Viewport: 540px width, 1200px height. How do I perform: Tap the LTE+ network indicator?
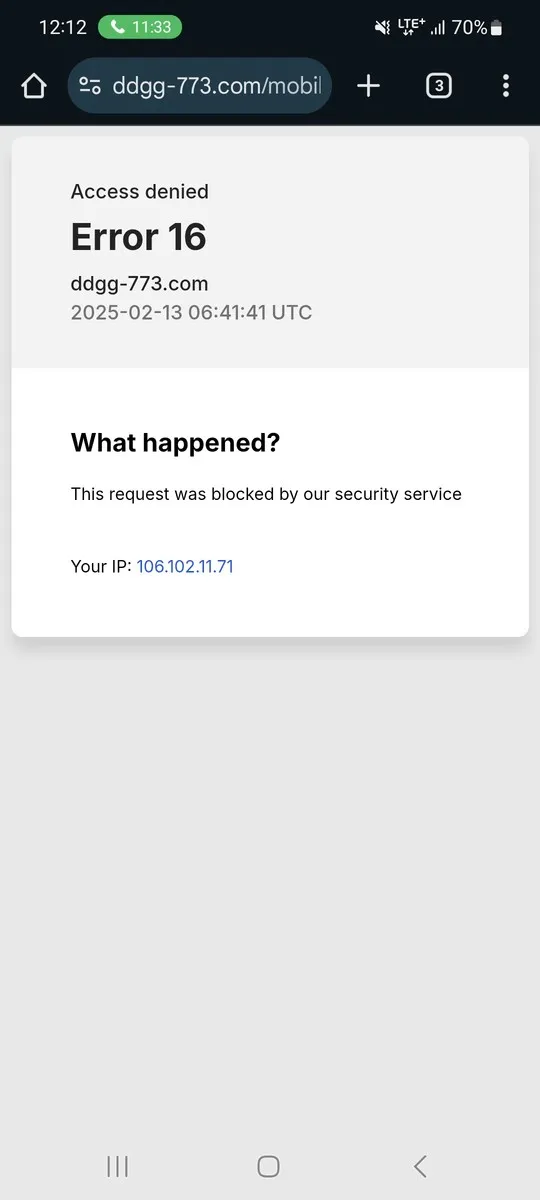[411, 27]
